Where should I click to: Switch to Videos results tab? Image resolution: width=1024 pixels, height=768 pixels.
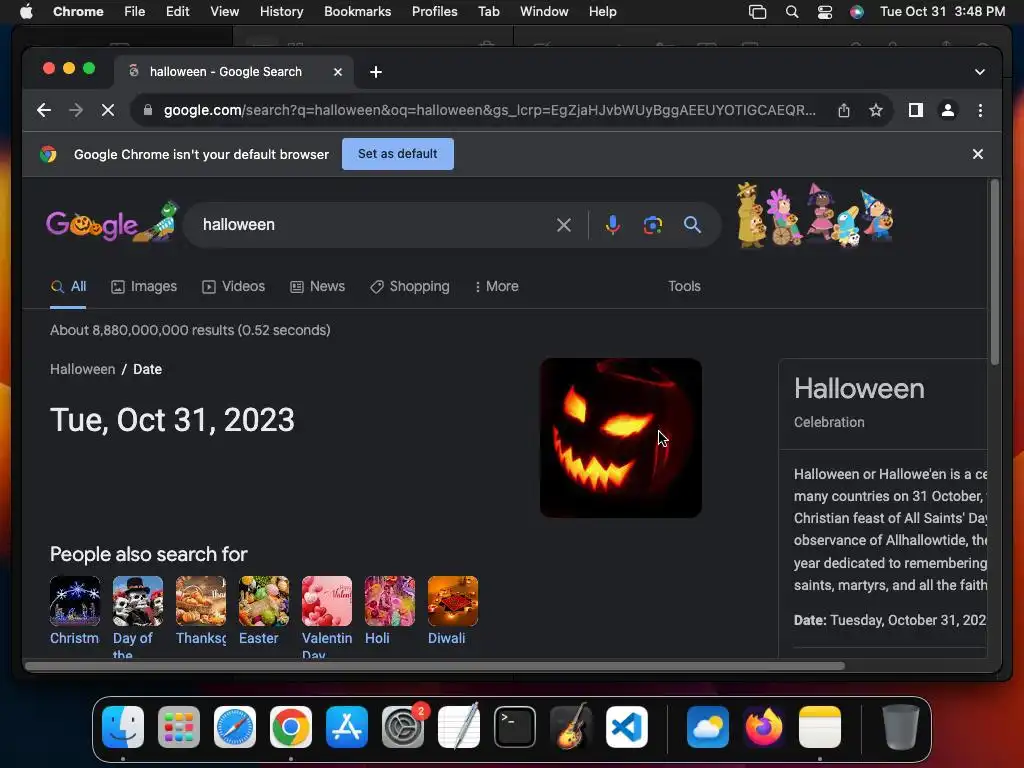[233, 287]
